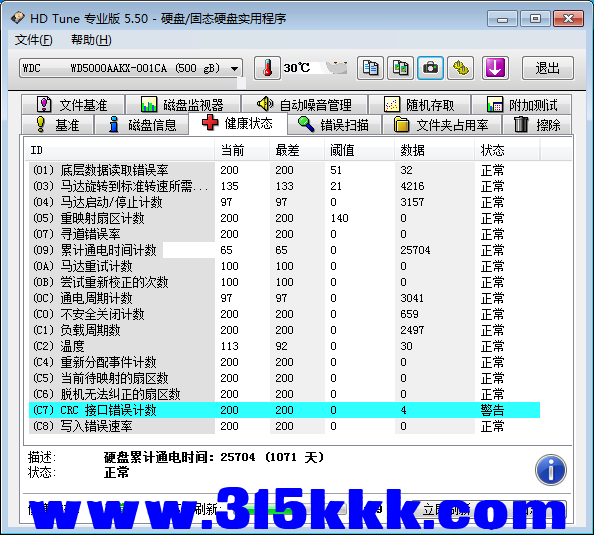Select the (07) 寻道错误率 row

coord(284,234)
